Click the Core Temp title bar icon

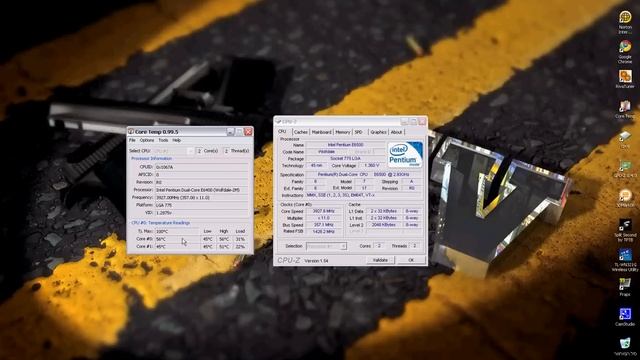(131, 131)
